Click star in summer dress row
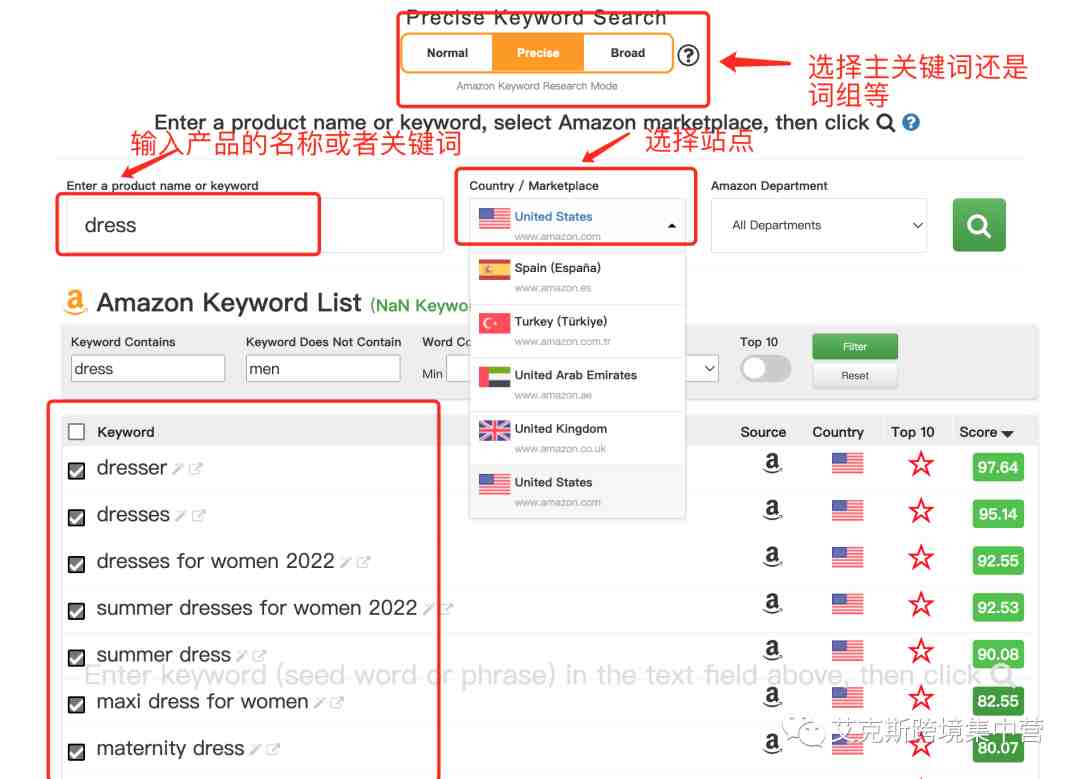Image resolution: width=1080 pixels, height=779 pixels. [921, 652]
